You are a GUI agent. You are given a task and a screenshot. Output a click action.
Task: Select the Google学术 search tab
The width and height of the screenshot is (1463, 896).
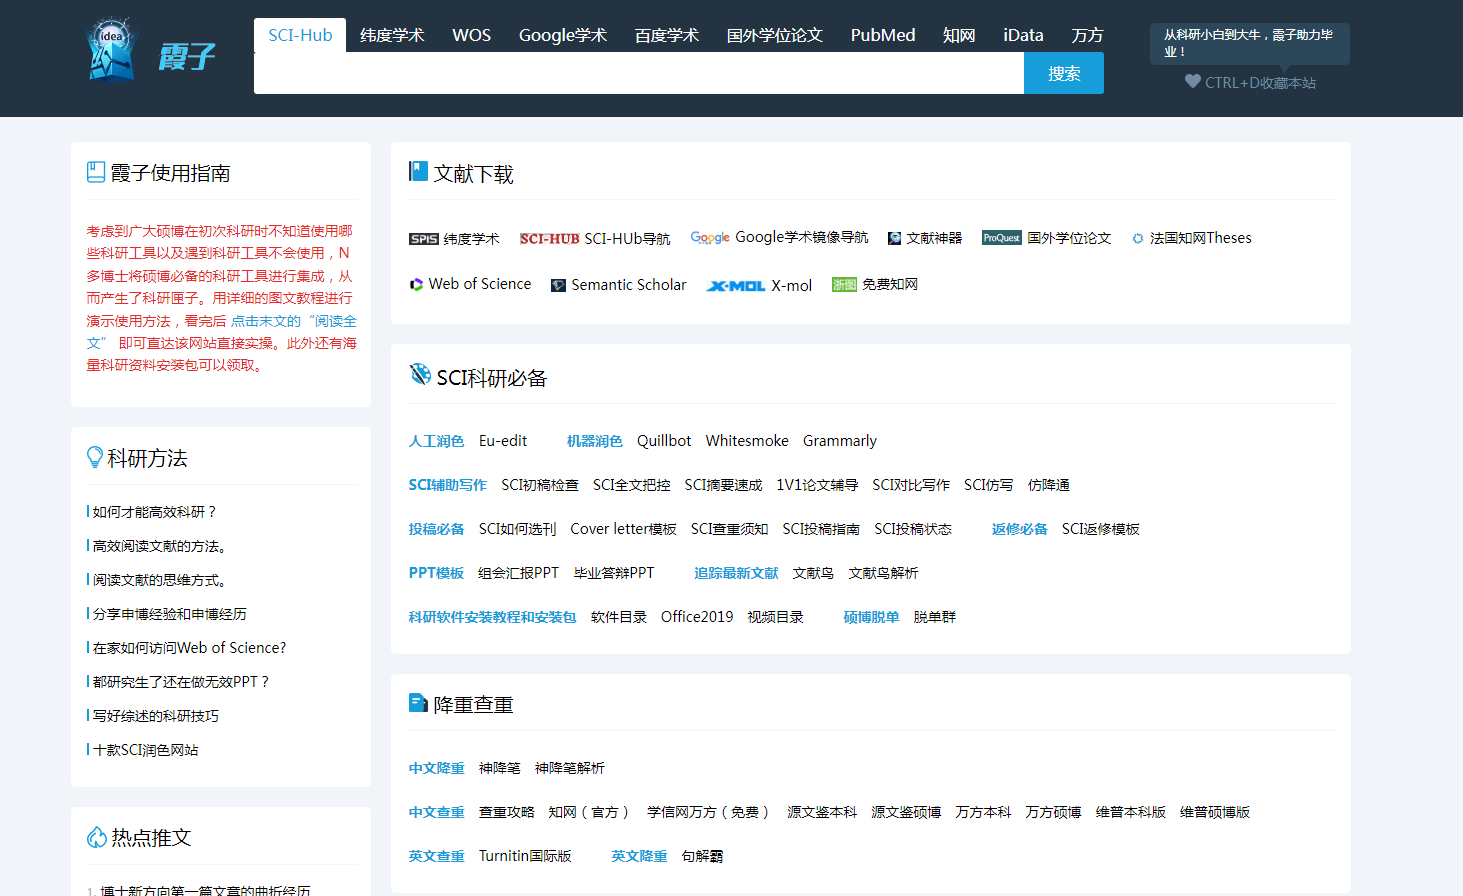(562, 35)
